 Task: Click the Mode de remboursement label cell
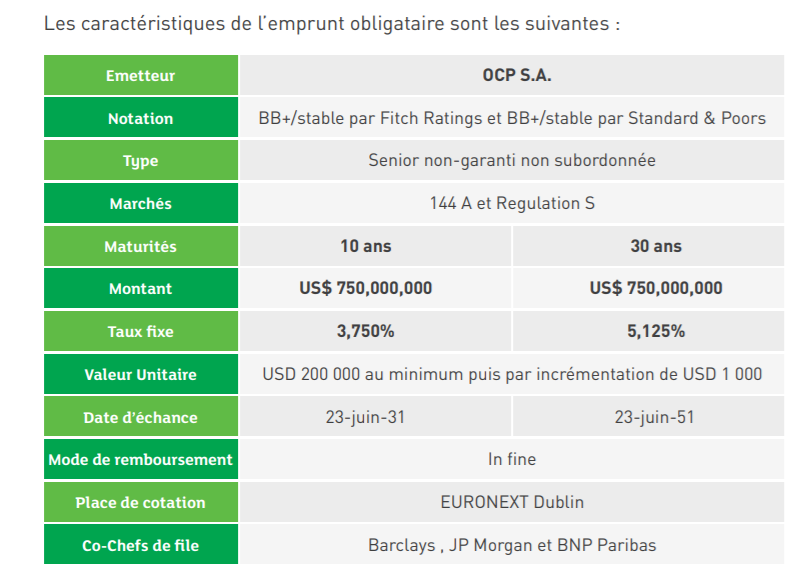(x=140, y=460)
